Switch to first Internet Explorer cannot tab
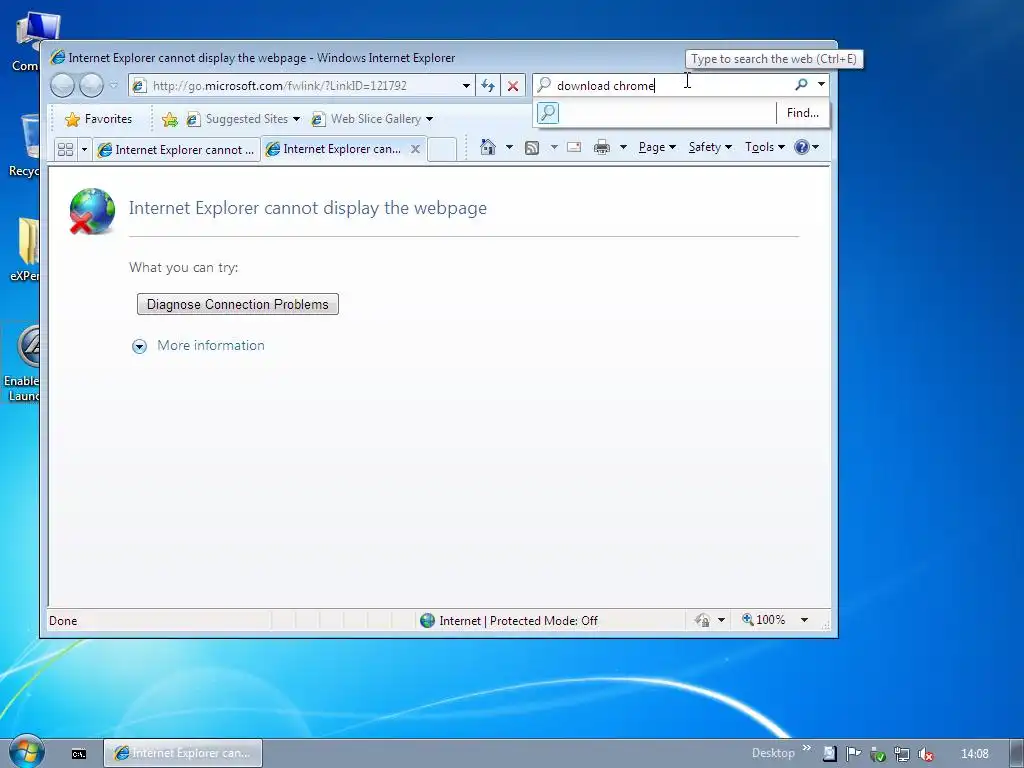This screenshot has width=1024, height=768. tap(176, 150)
